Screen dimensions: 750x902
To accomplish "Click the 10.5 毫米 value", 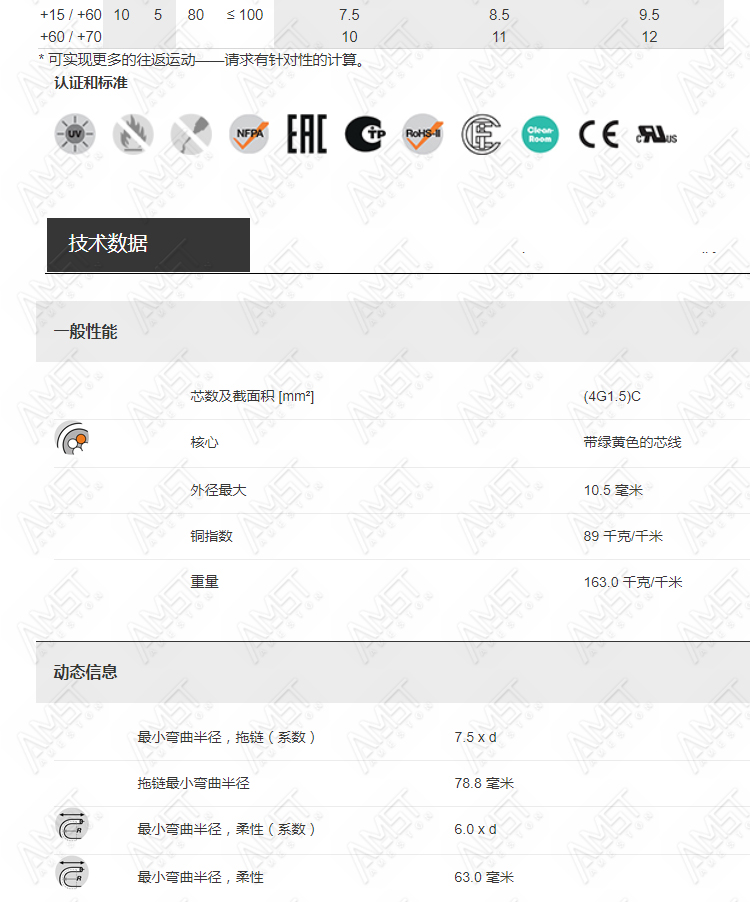I will coord(613,490).
